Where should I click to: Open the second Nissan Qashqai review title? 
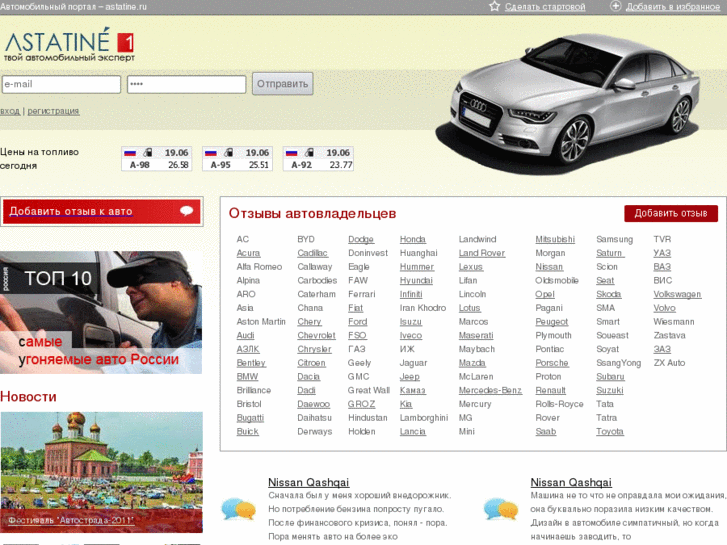(x=571, y=482)
